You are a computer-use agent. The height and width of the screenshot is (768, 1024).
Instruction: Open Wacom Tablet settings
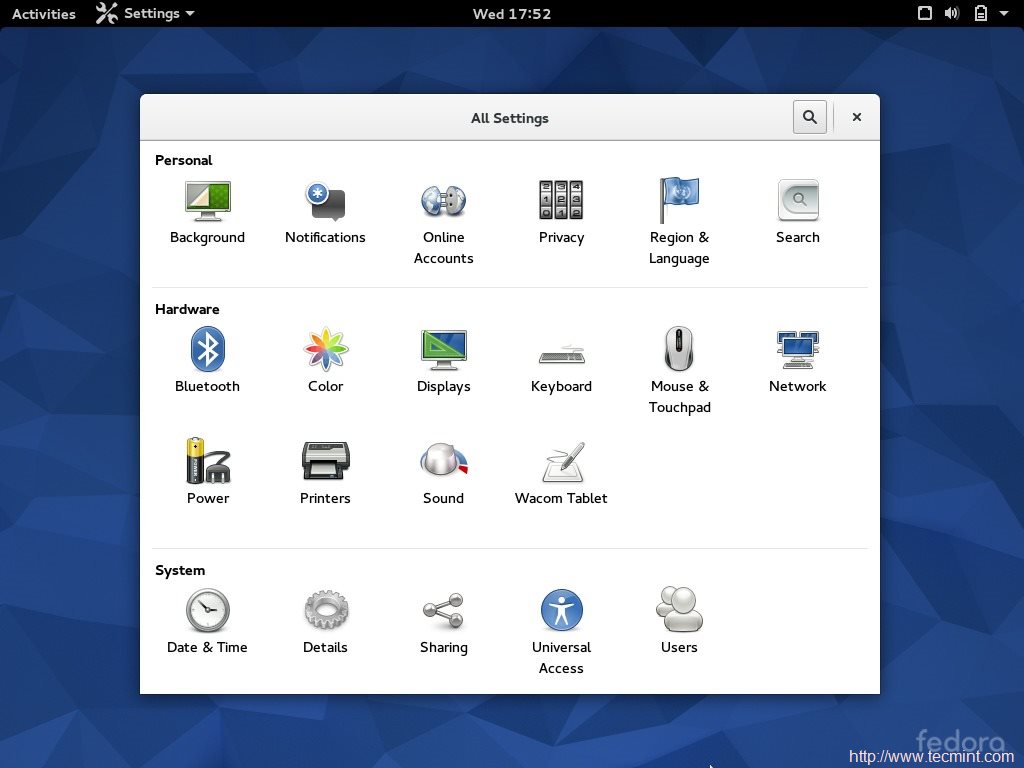pyautogui.click(x=561, y=460)
